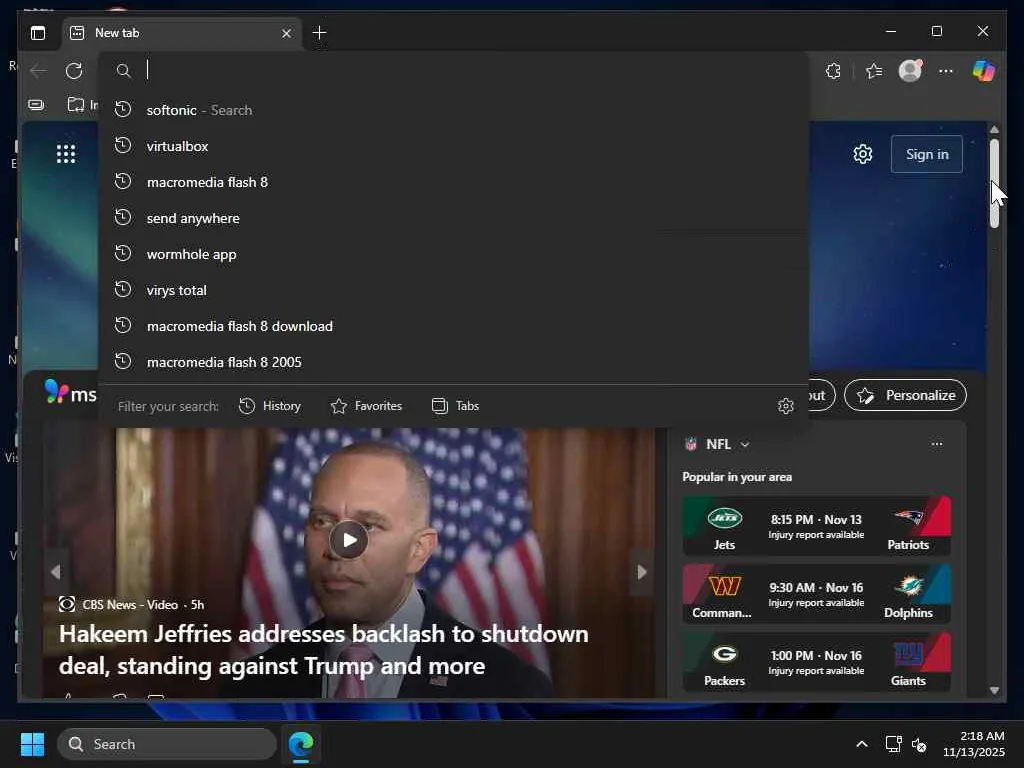Show hidden system tray icons
Screen dimensions: 1024x768
tap(862, 744)
